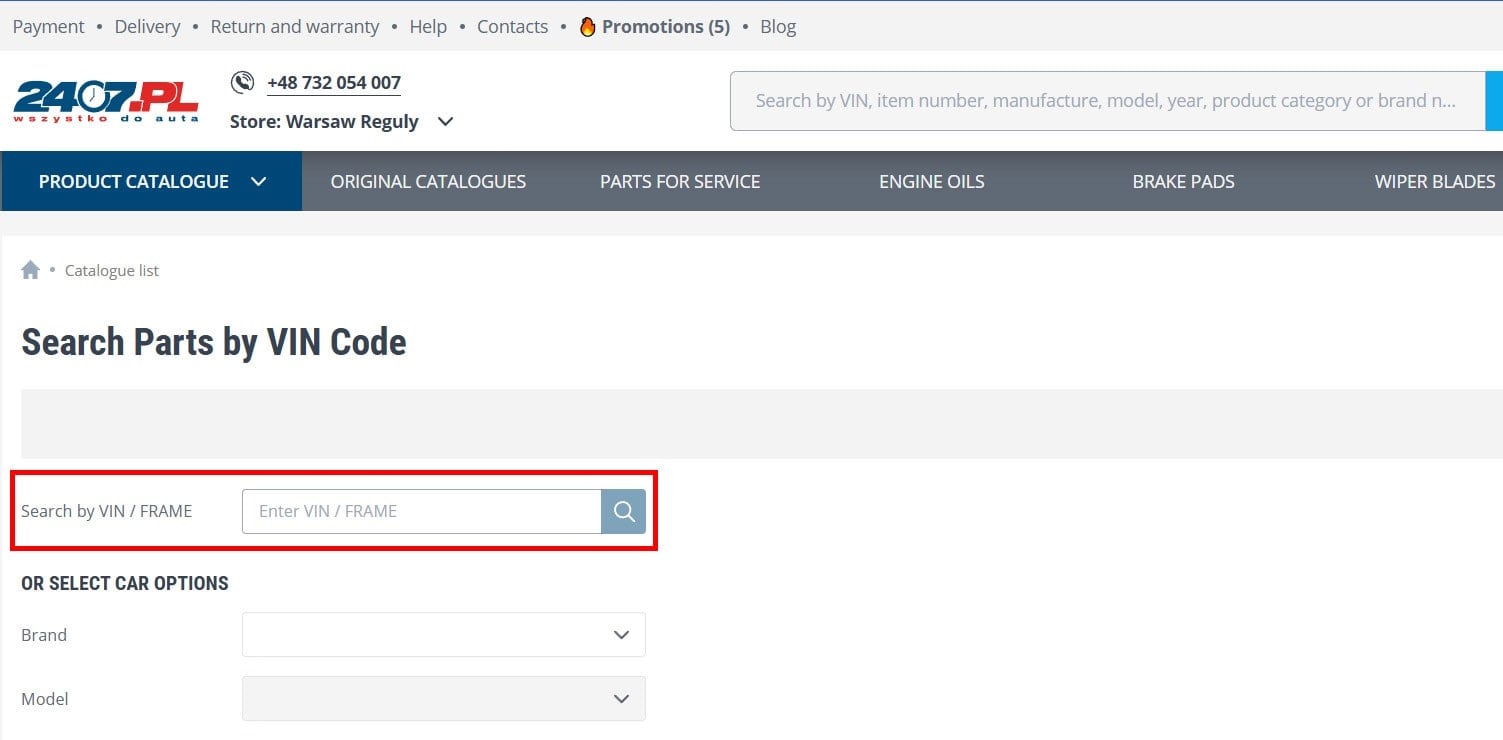
Task: Open the Contacts page
Action: pyautogui.click(x=513, y=27)
